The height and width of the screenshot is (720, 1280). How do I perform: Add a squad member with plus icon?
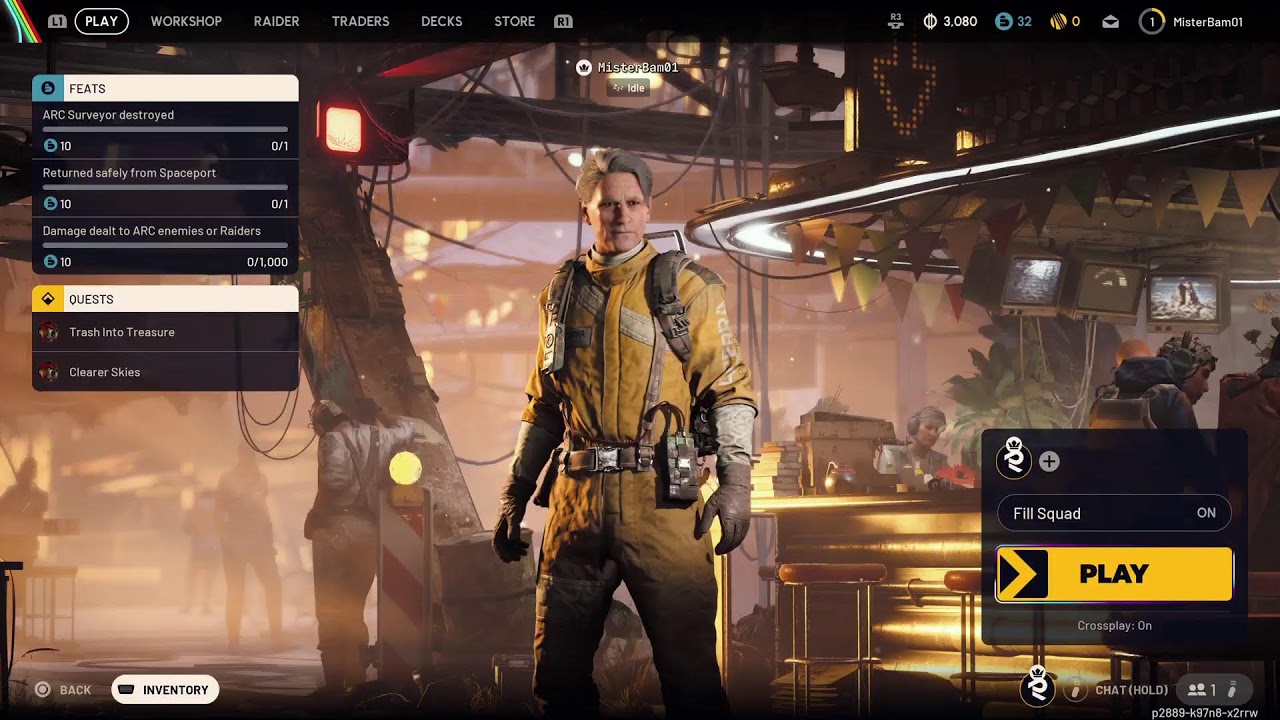pos(1049,461)
